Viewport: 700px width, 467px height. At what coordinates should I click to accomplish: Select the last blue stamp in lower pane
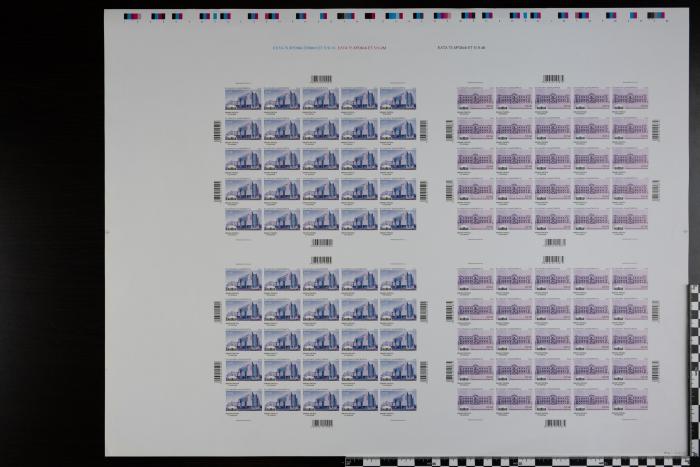click(x=398, y=402)
